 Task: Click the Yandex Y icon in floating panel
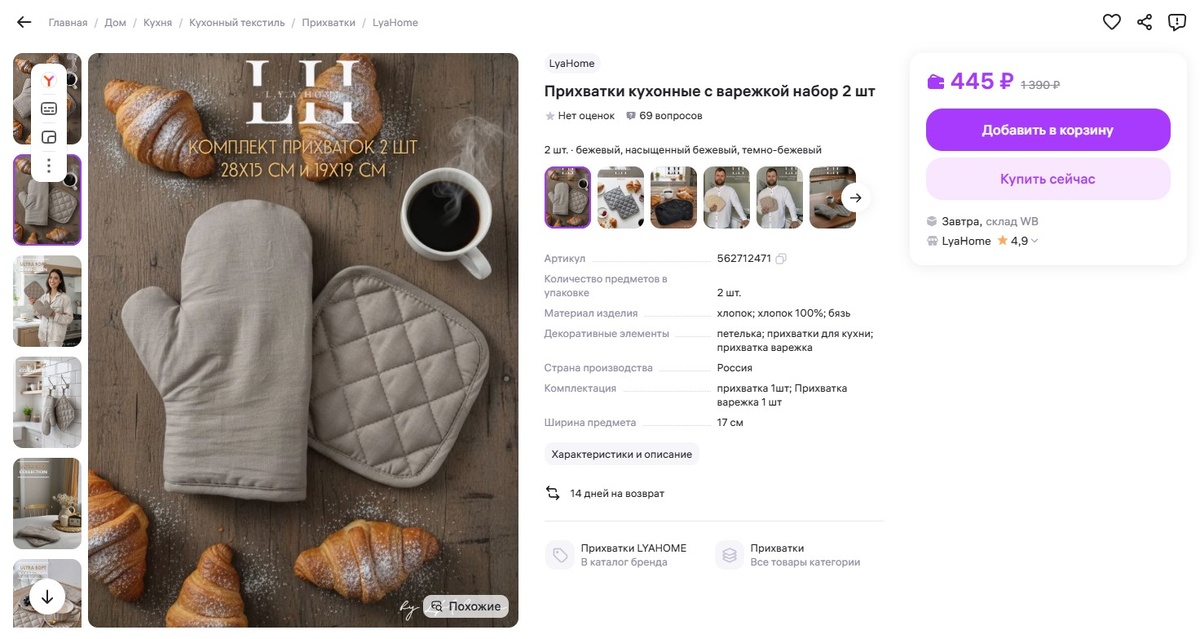coord(49,81)
